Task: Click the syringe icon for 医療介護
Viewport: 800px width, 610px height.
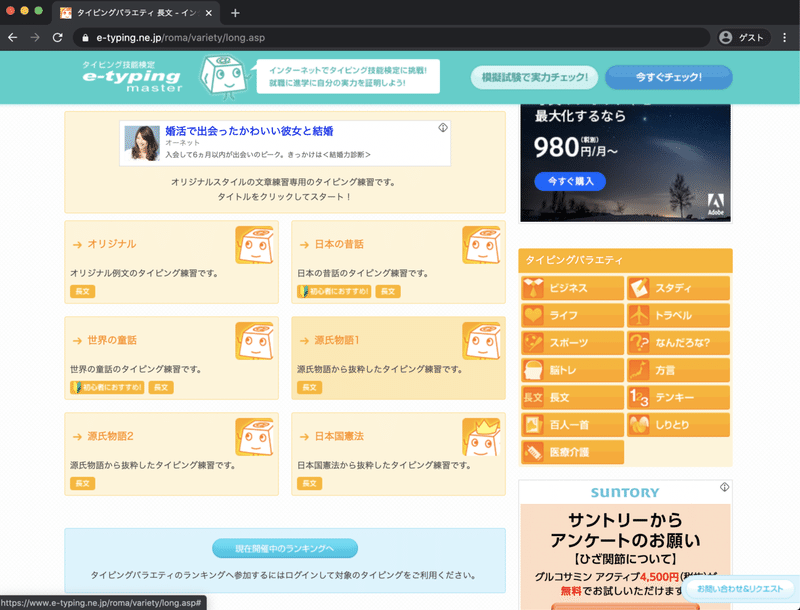Action: 532,452
